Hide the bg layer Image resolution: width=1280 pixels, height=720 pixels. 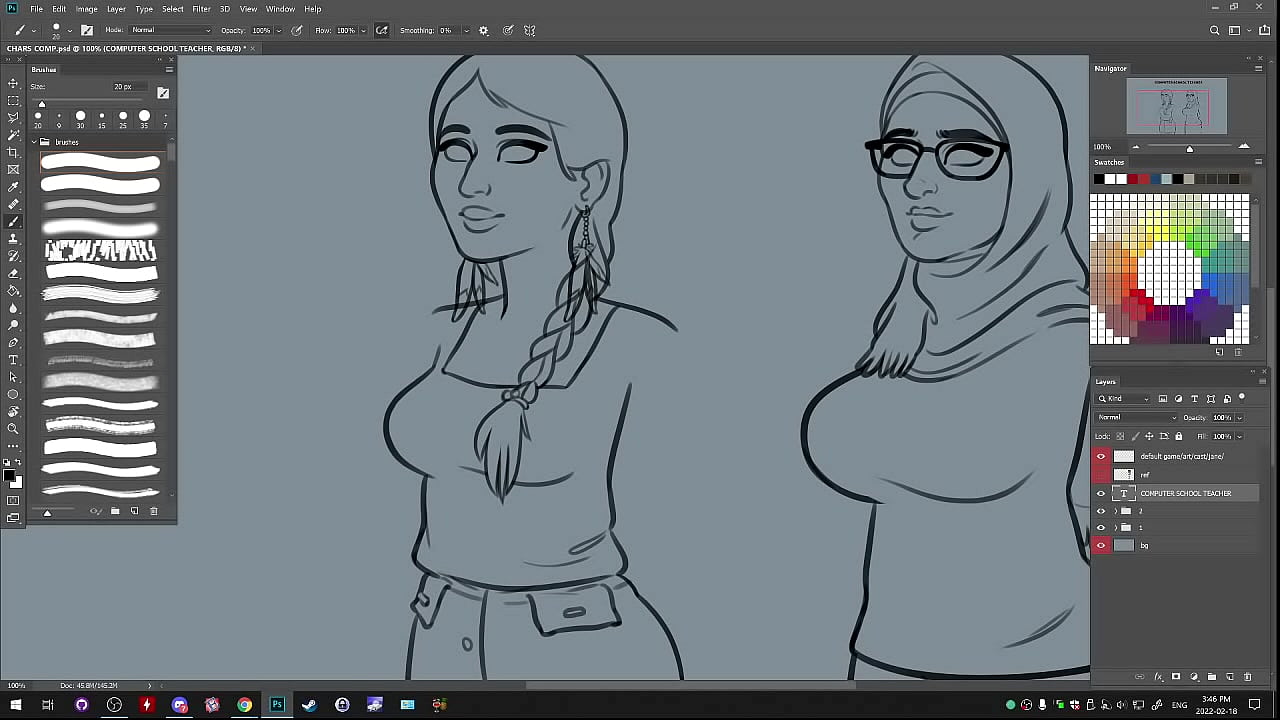click(1101, 545)
